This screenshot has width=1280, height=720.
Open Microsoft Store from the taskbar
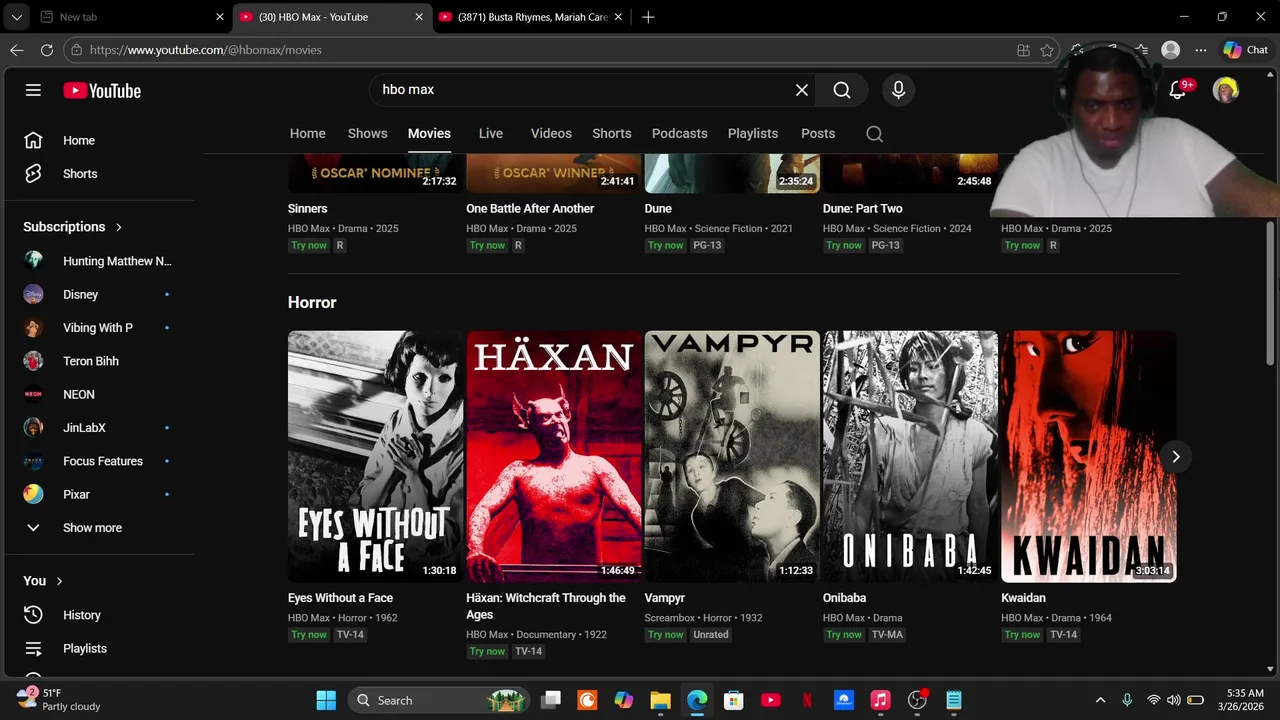tap(734, 700)
